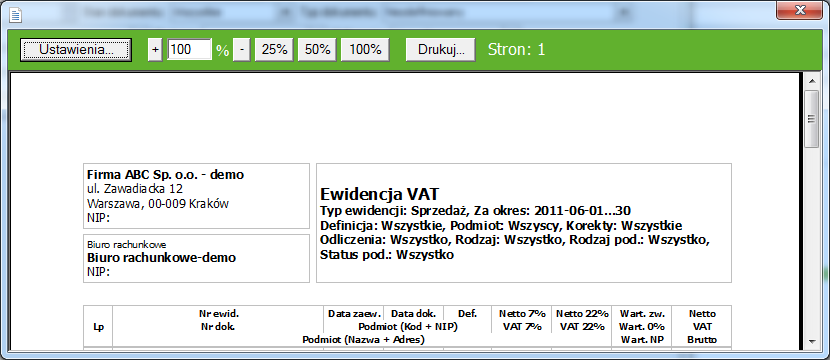The image size is (830, 360).
Task: Click the vertical scrollbar up arrow
Action: tap(811, 81)
